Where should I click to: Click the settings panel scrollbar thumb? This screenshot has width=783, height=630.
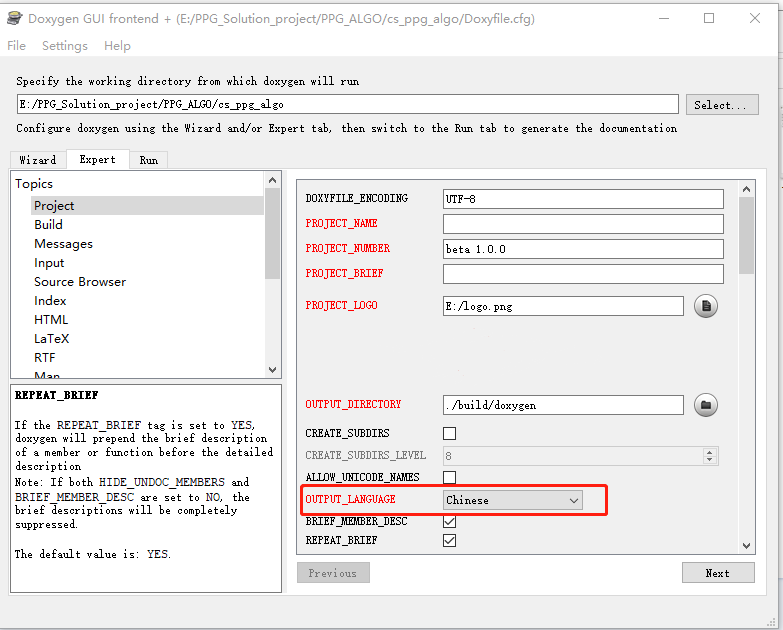(747, 235)
